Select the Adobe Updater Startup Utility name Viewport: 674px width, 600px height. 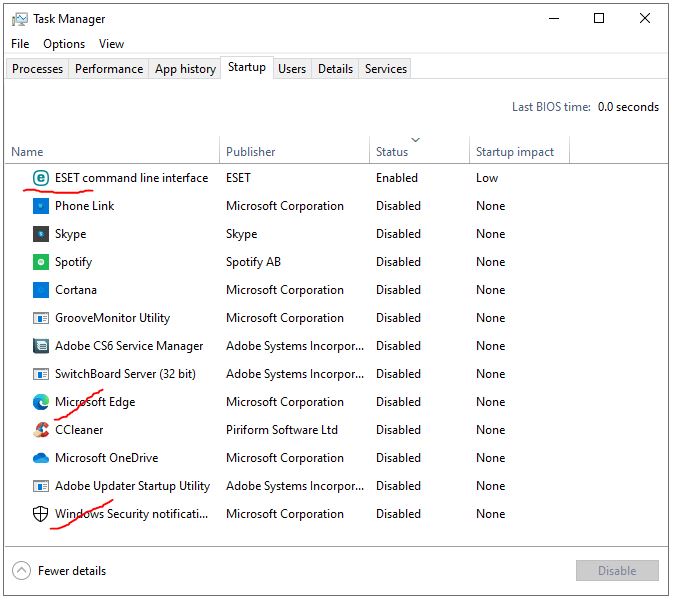point(132,486)
